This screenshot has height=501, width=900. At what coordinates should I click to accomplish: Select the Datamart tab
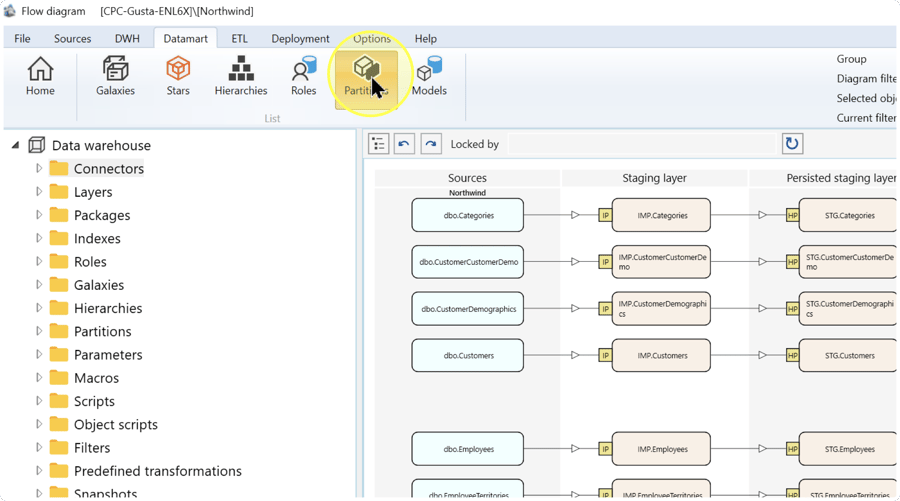185,38
